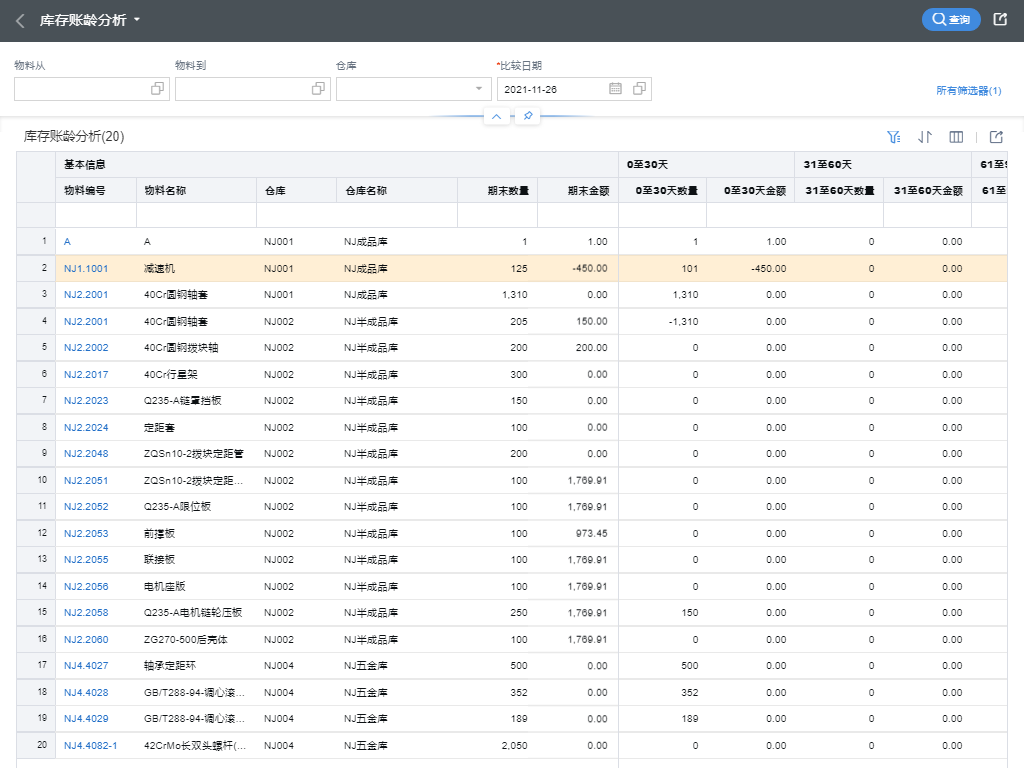Open material link NJ4.4027
The width and height of the screenshot is (1024, 768).
[x=86, y=665]
